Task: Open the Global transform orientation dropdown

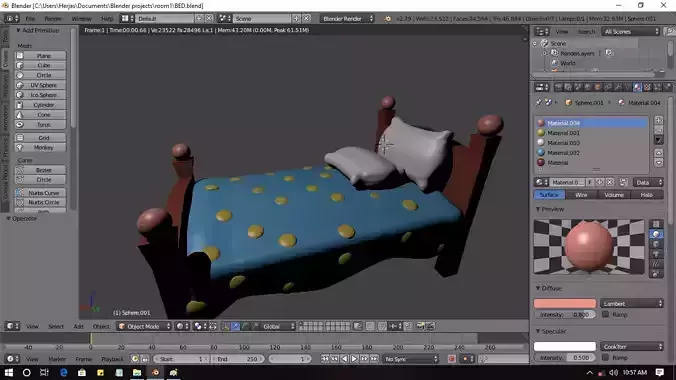Action: pyautogui.click(x=279, y=327)
